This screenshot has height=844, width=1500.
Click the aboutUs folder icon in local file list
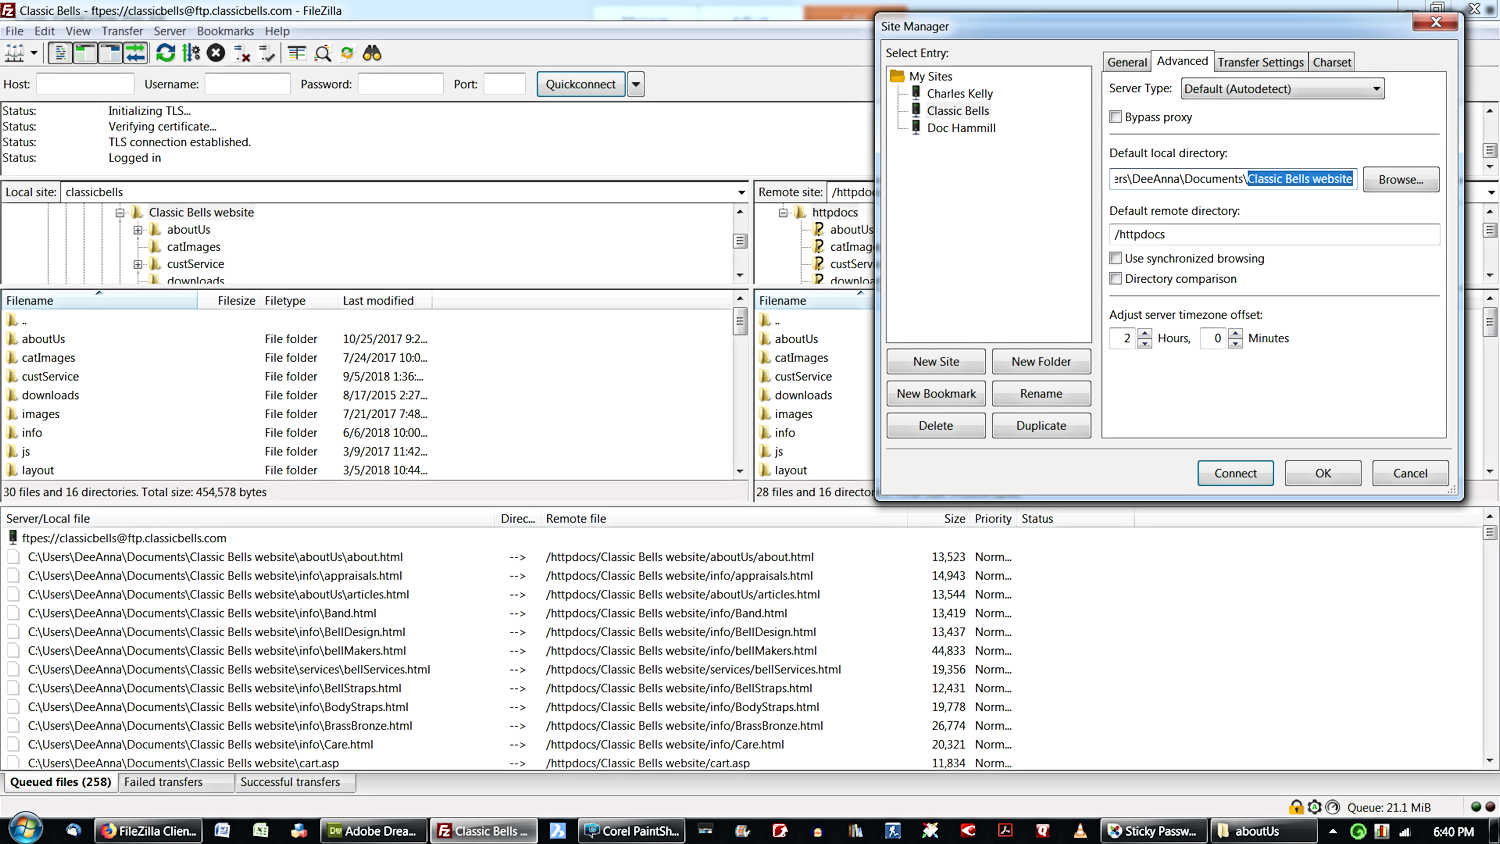[12, 339]
